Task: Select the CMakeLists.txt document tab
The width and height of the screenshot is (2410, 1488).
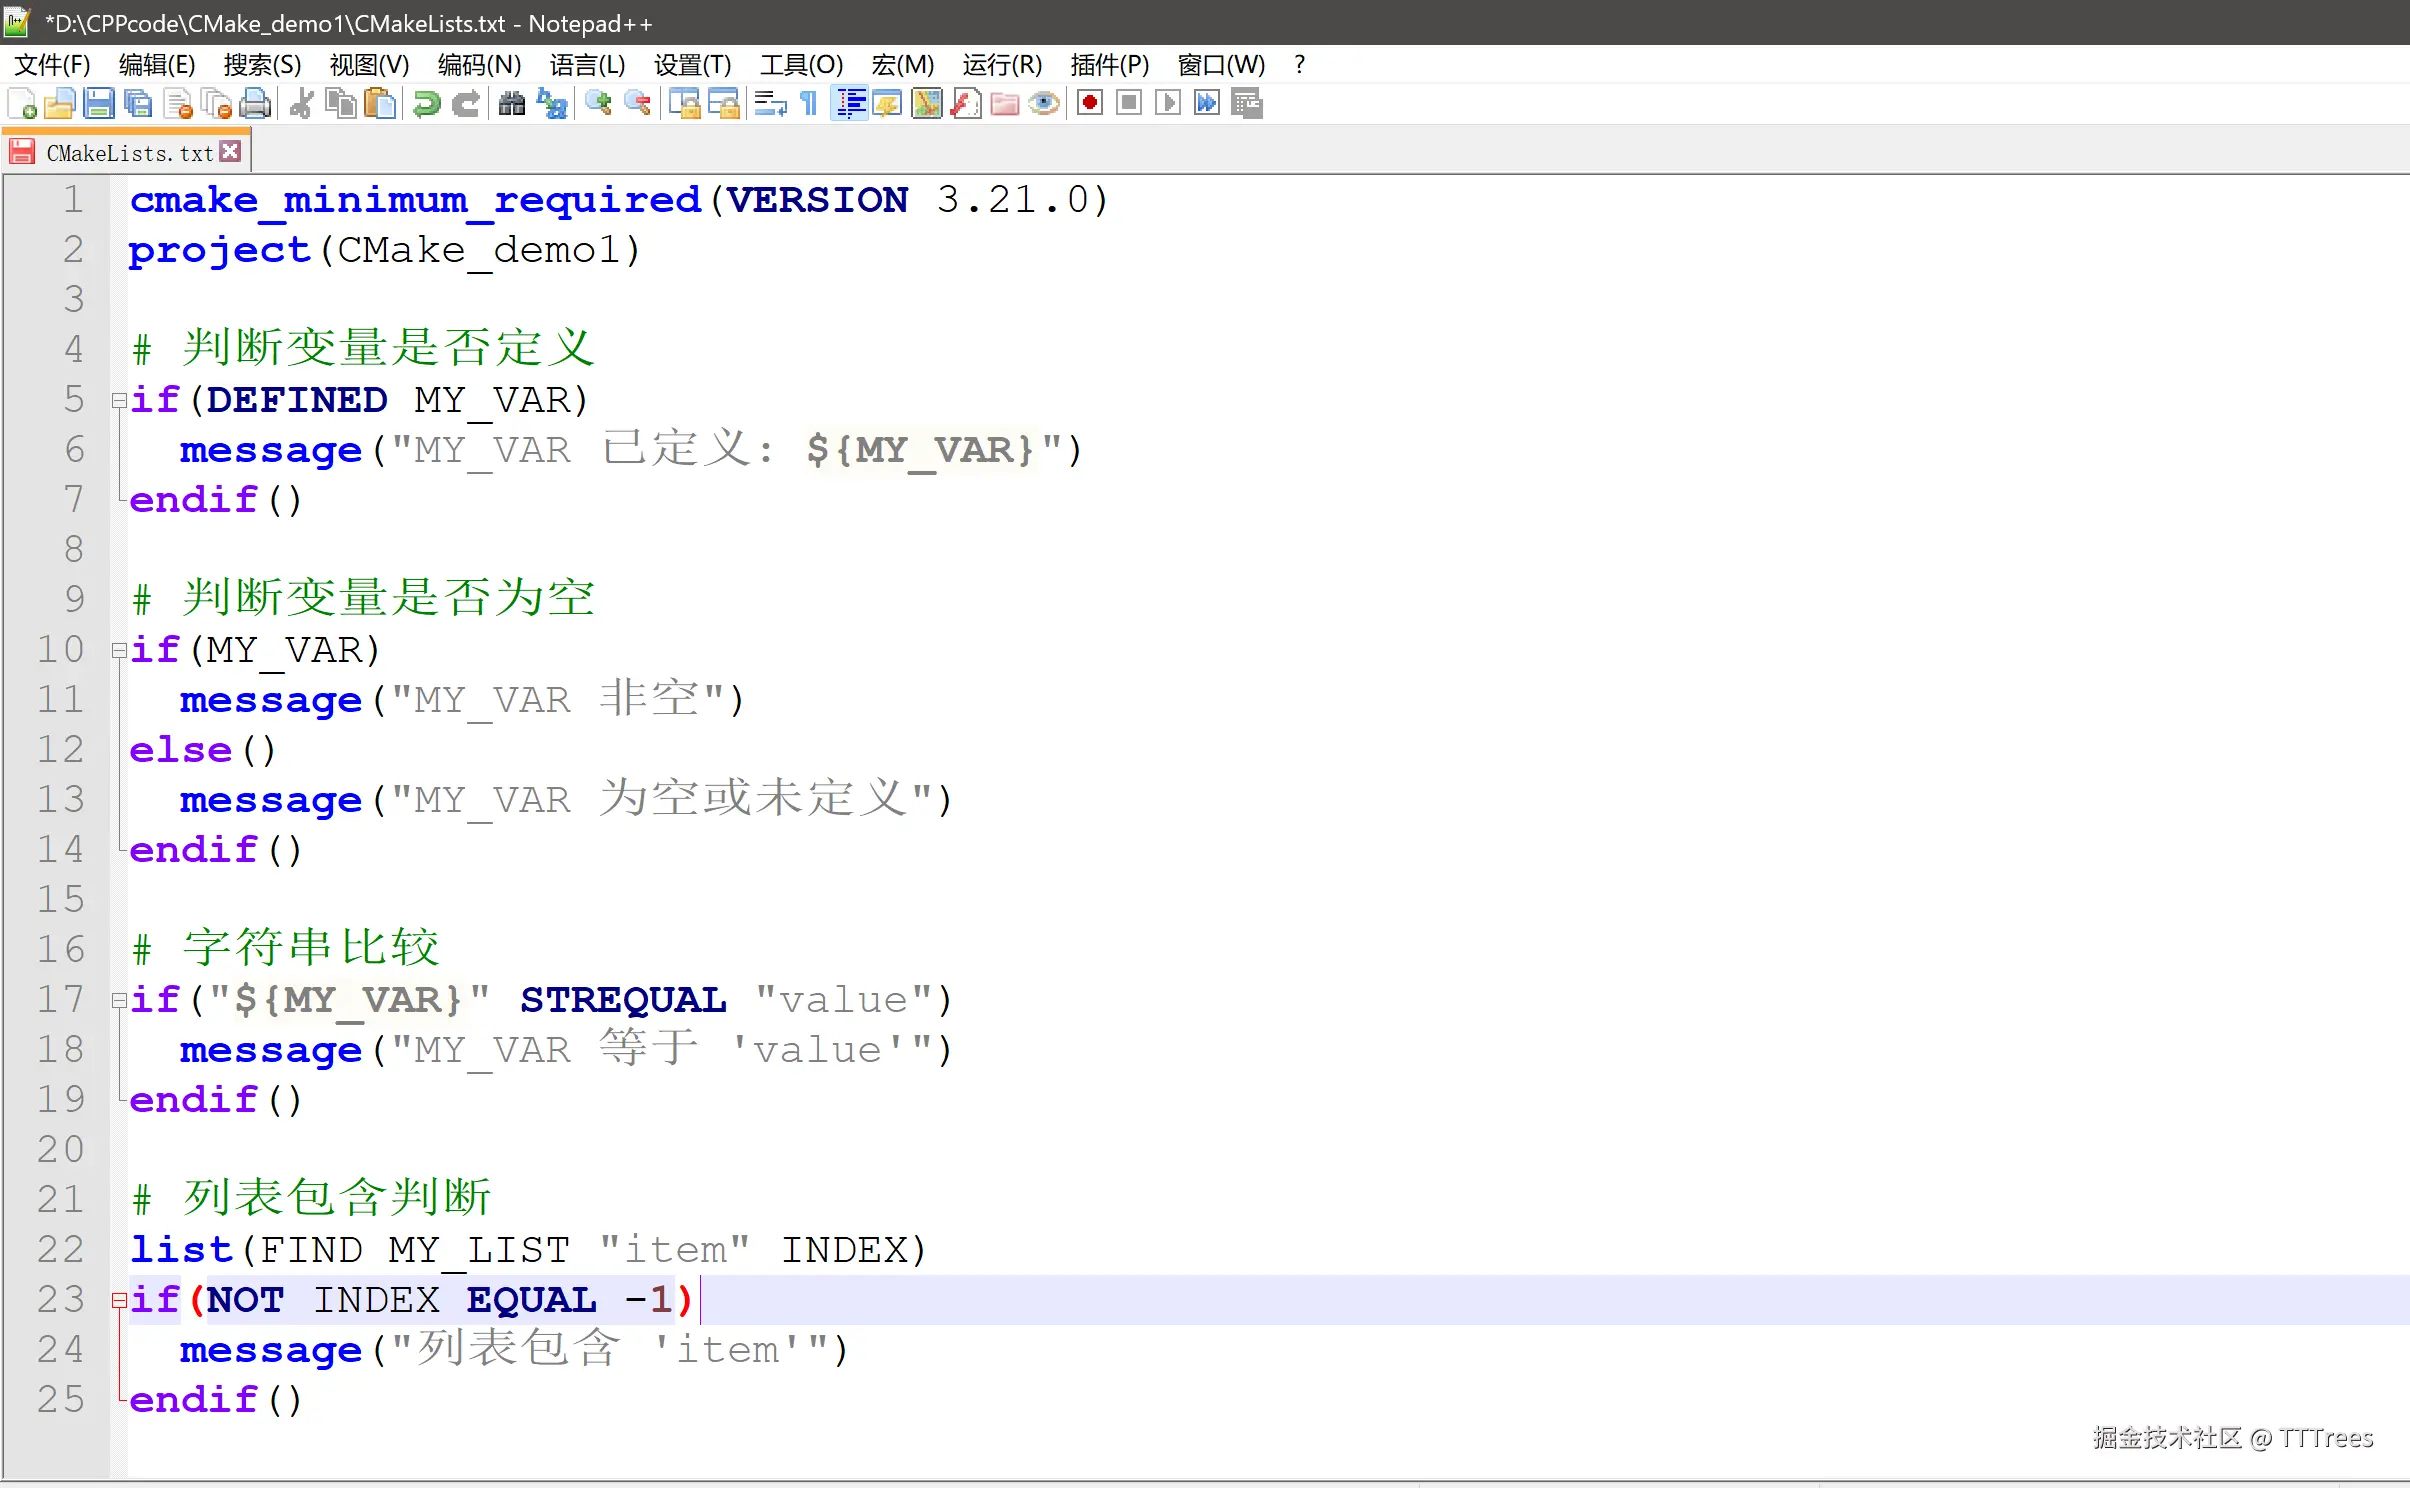Action: (x=128, y=153)
